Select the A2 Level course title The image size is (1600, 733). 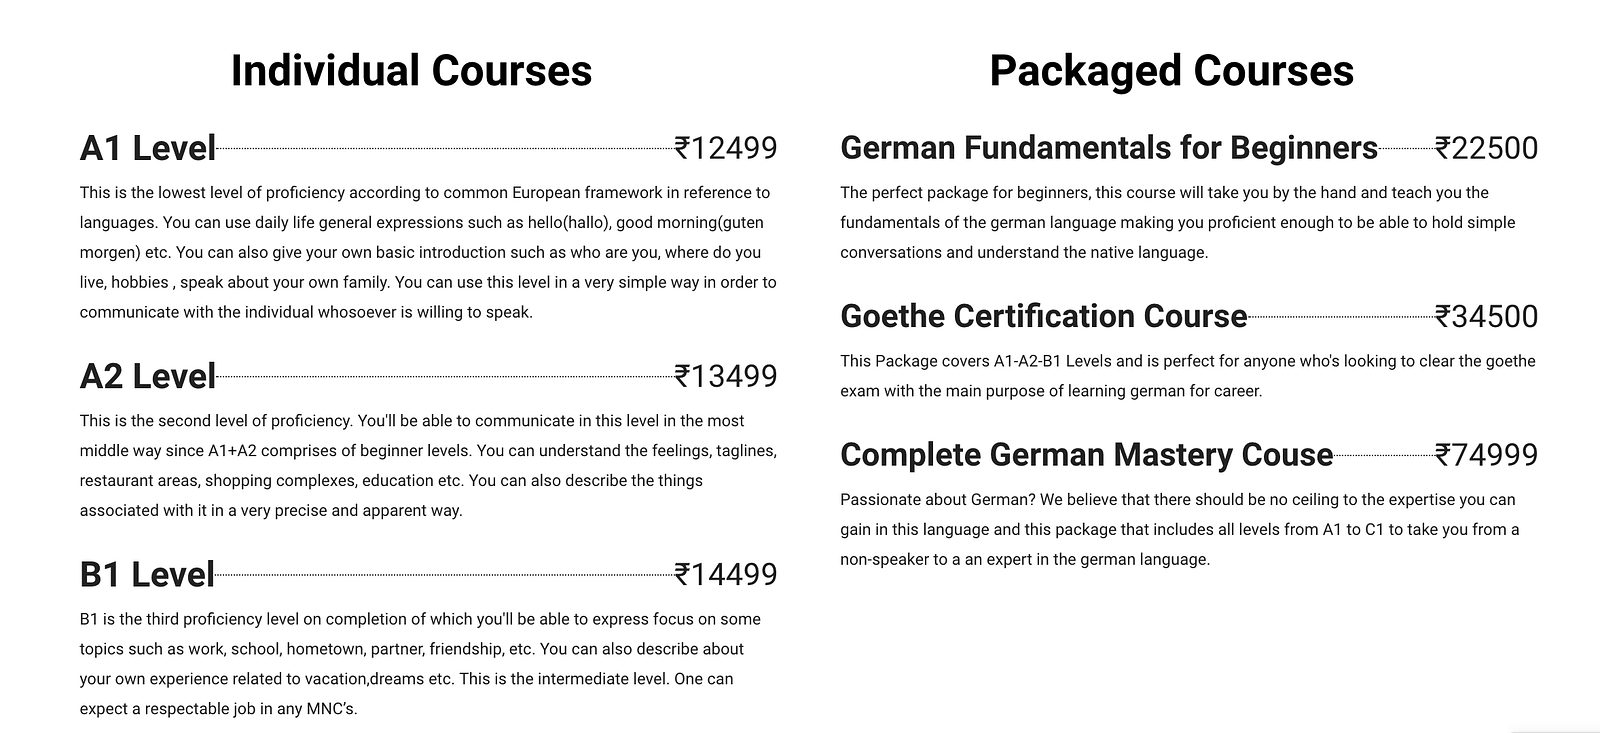[x=148, y=376]
